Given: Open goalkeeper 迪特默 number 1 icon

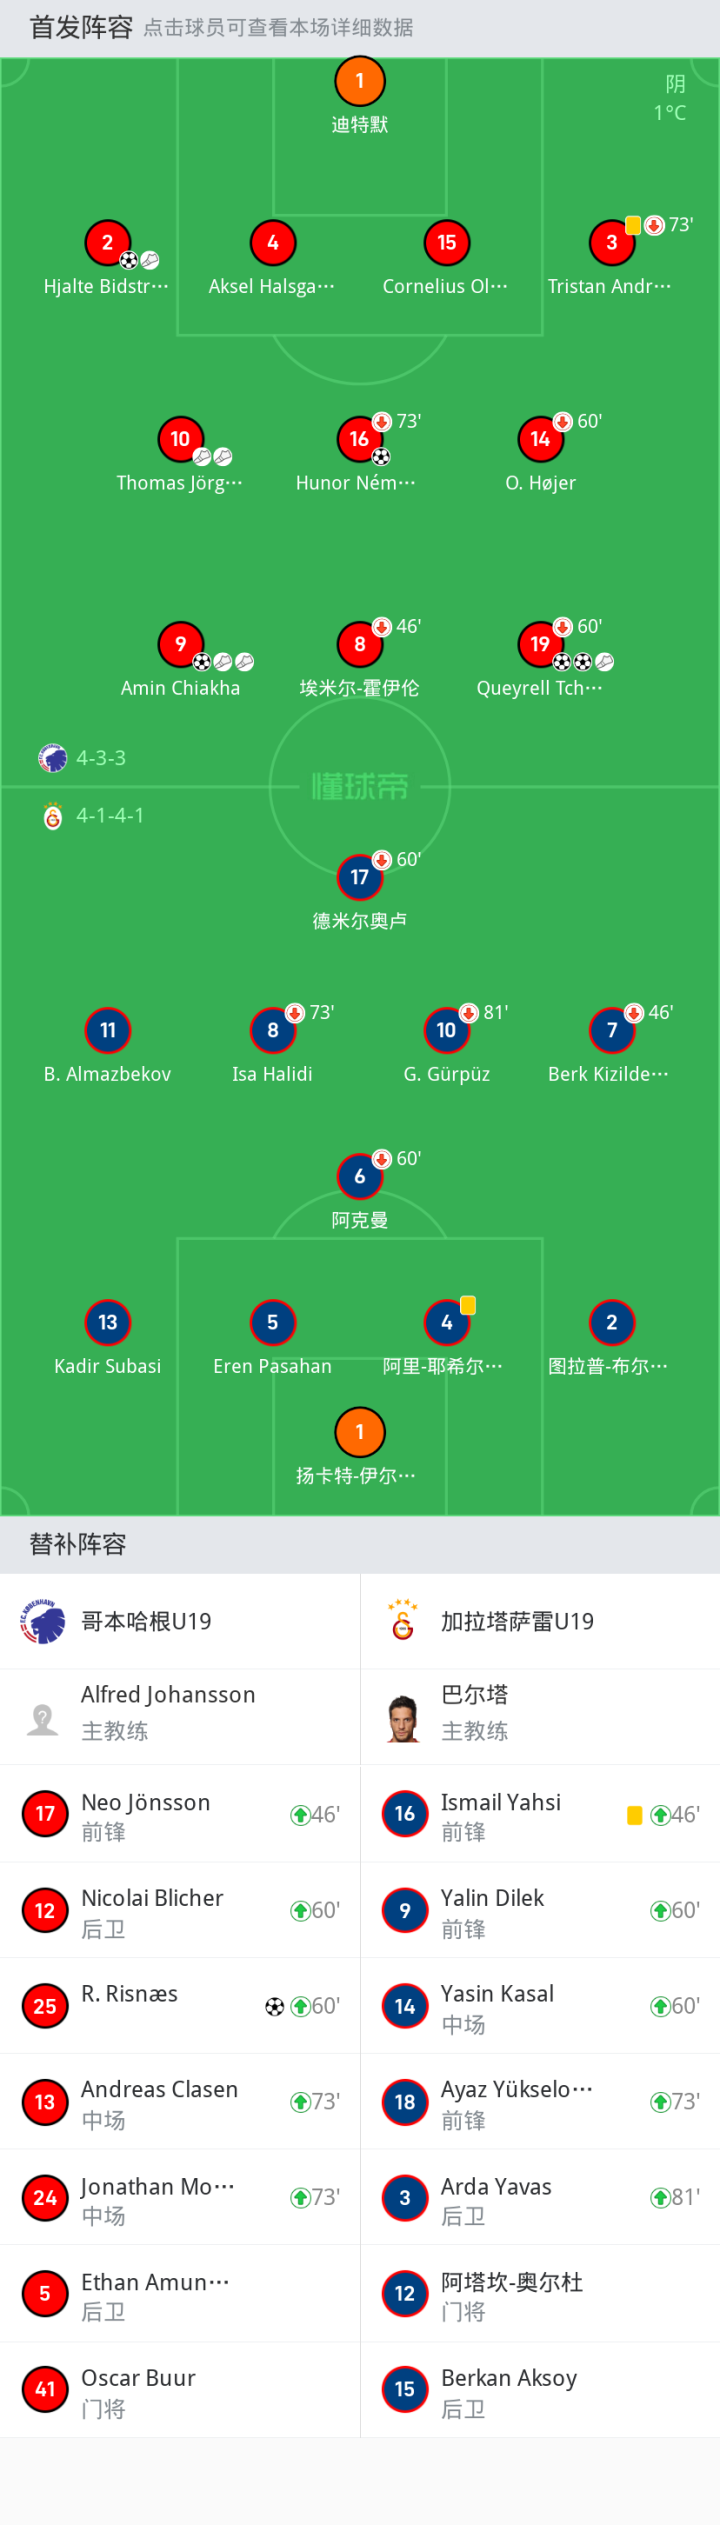Looking at the screenshot, I should [360, 81].
